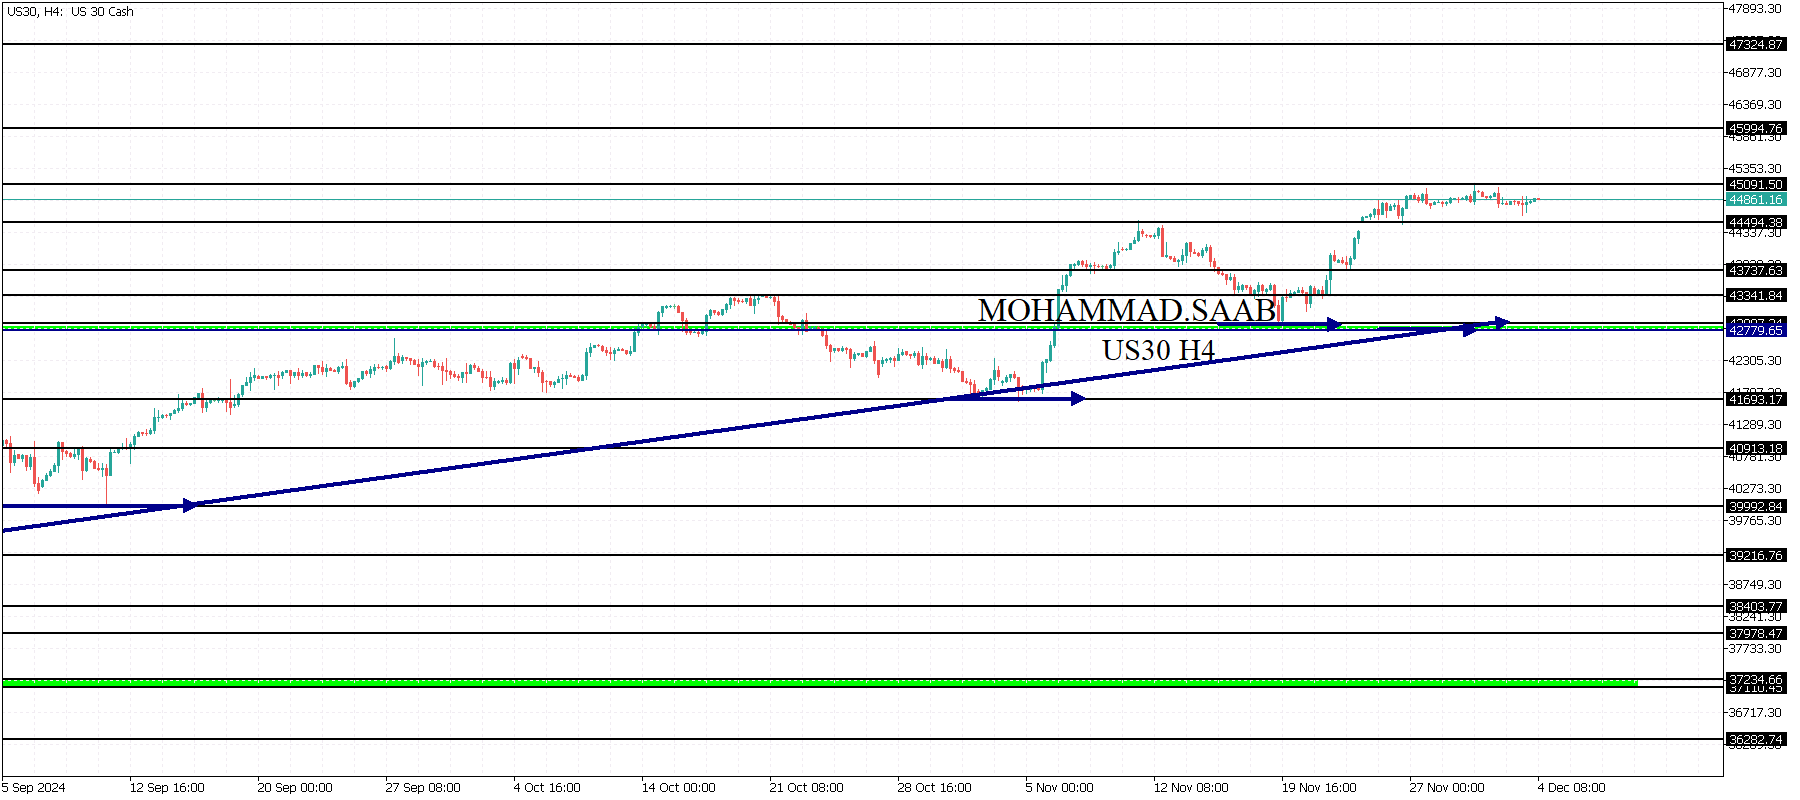
Task: Select the 44494.38 level price tag
Action: [x=1756, y=222]
